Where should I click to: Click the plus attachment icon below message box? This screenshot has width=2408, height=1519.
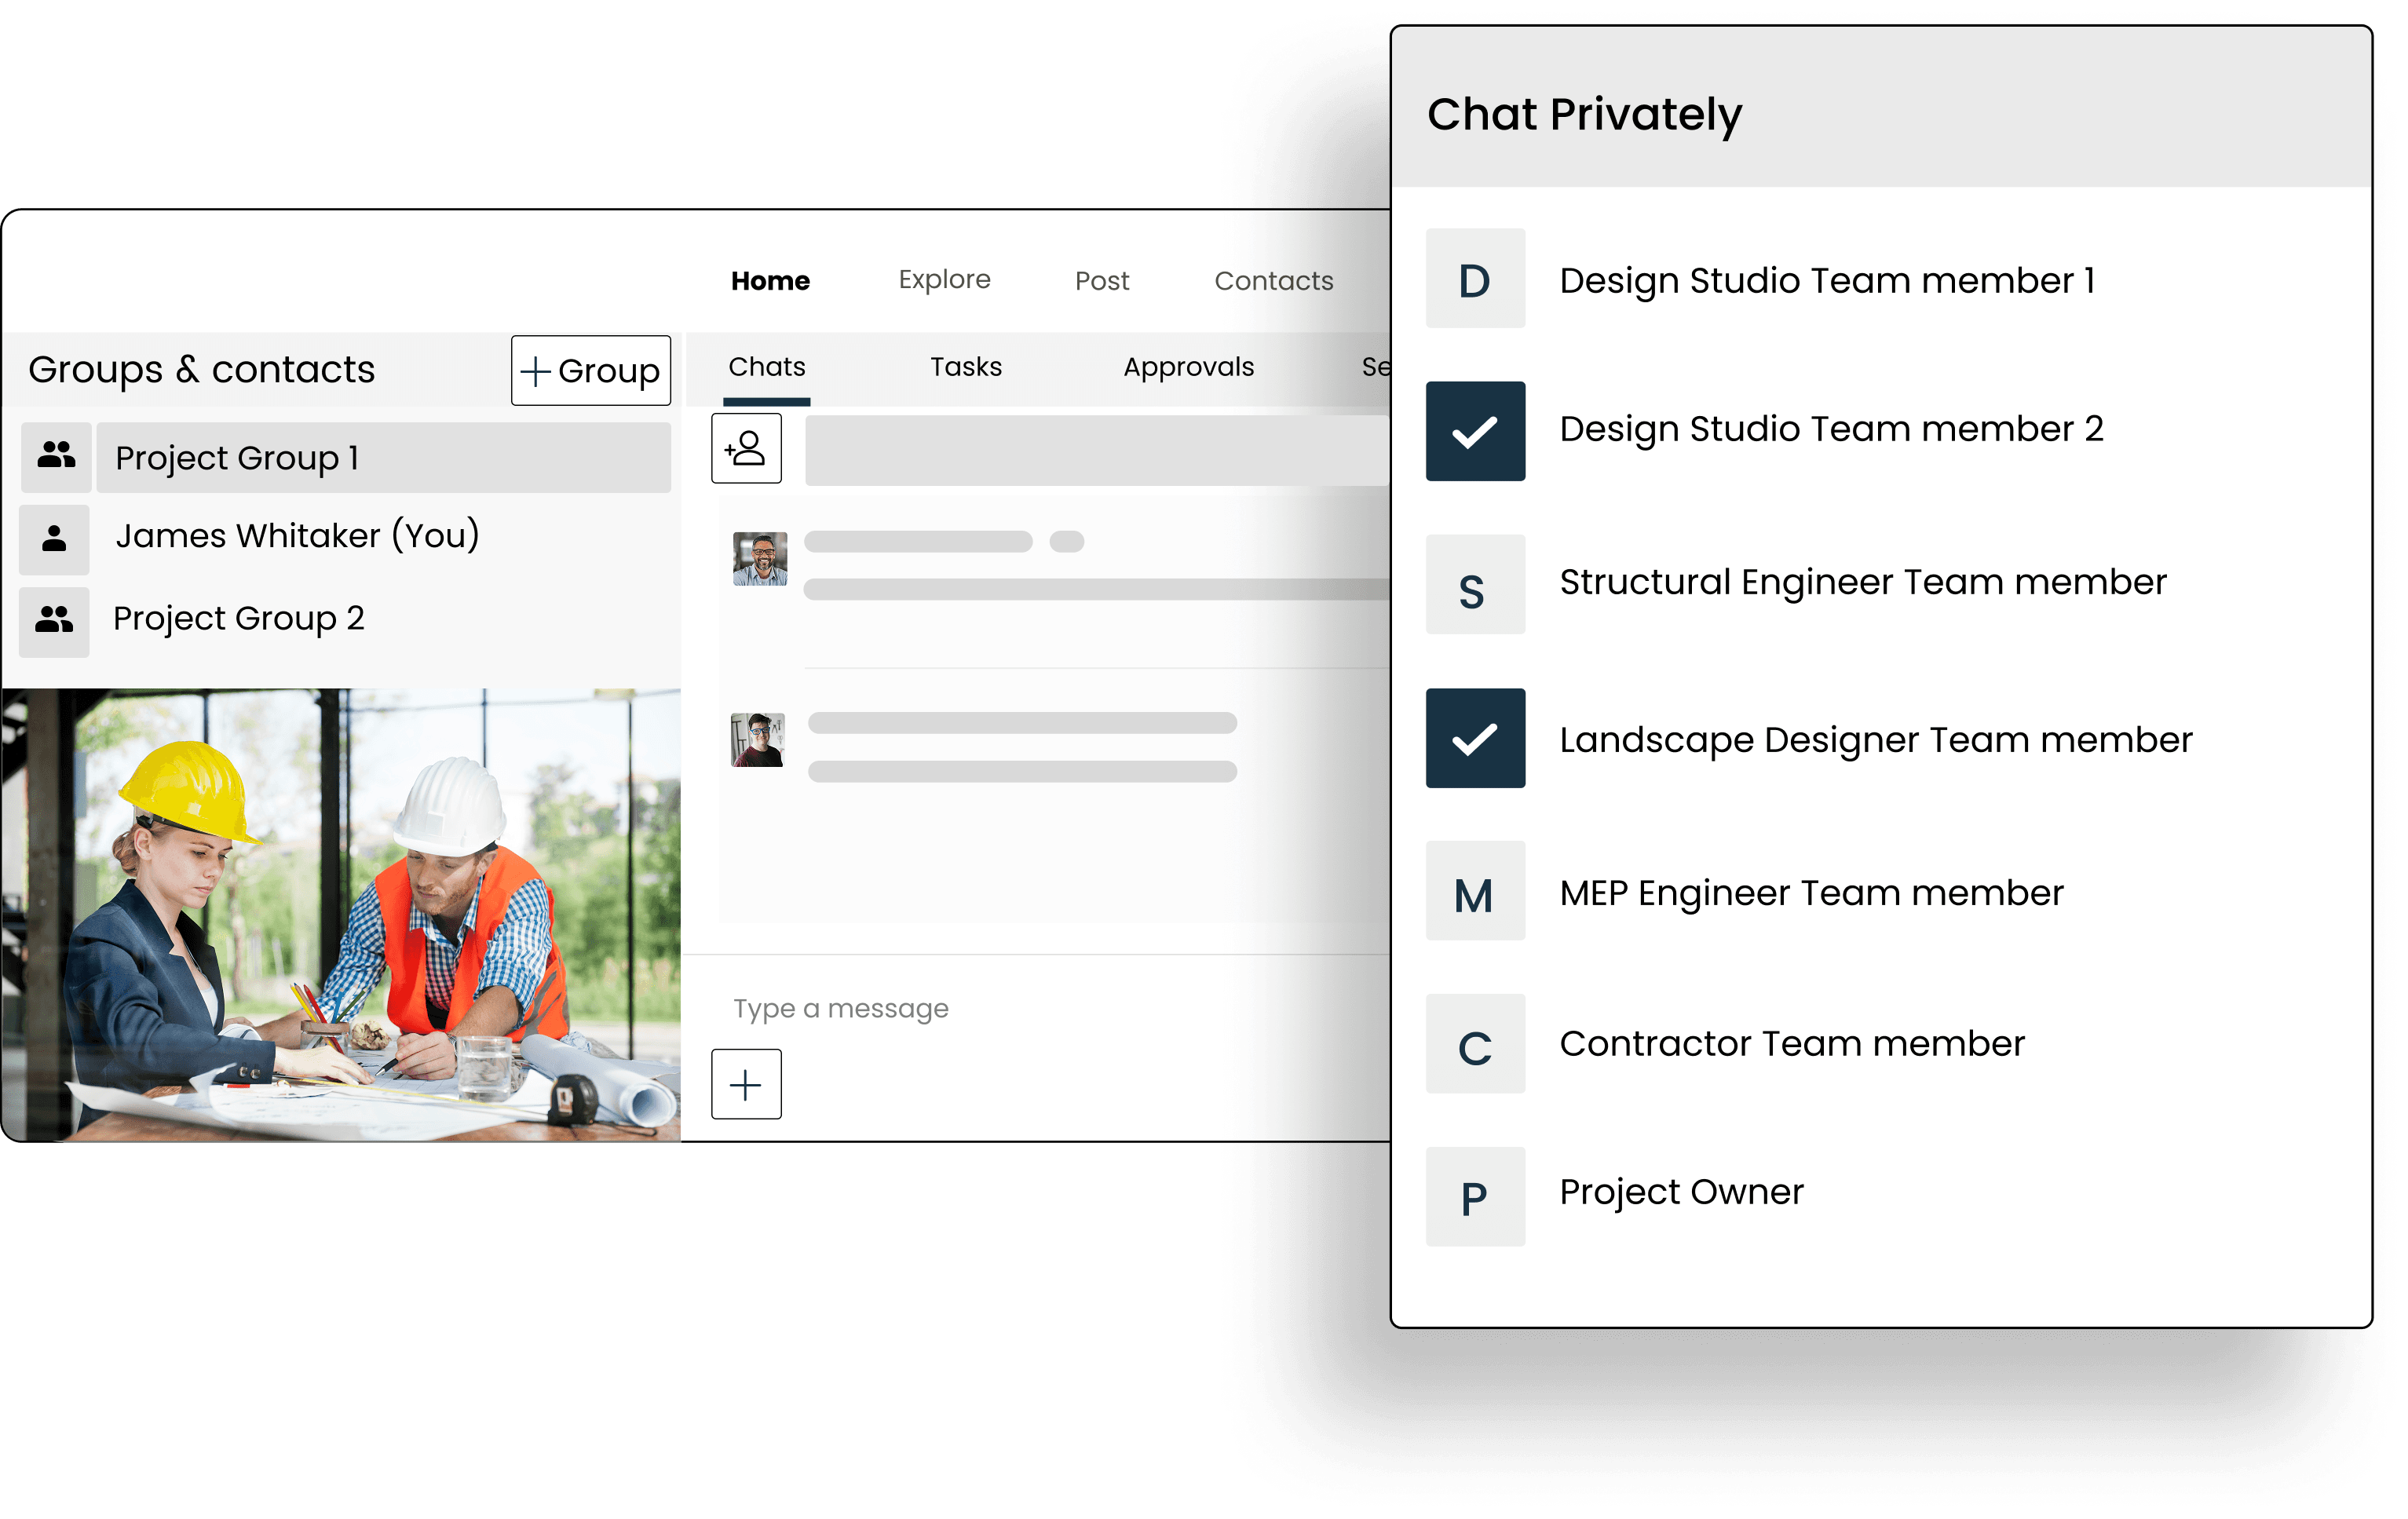(746, 1084)
